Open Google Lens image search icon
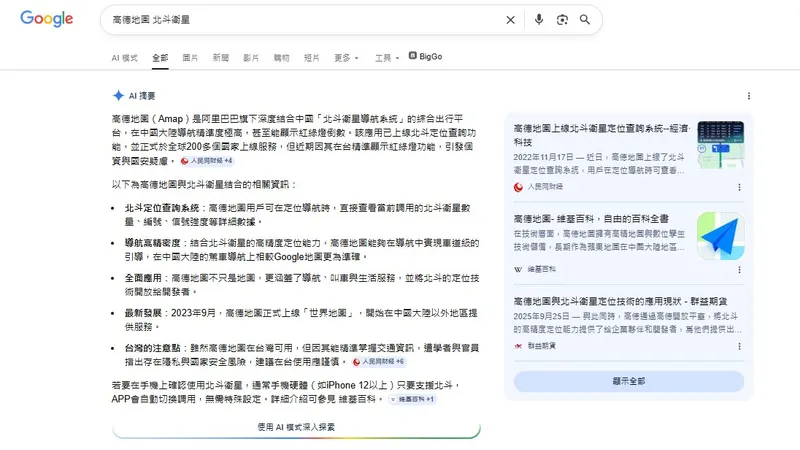 coord(562,19)
